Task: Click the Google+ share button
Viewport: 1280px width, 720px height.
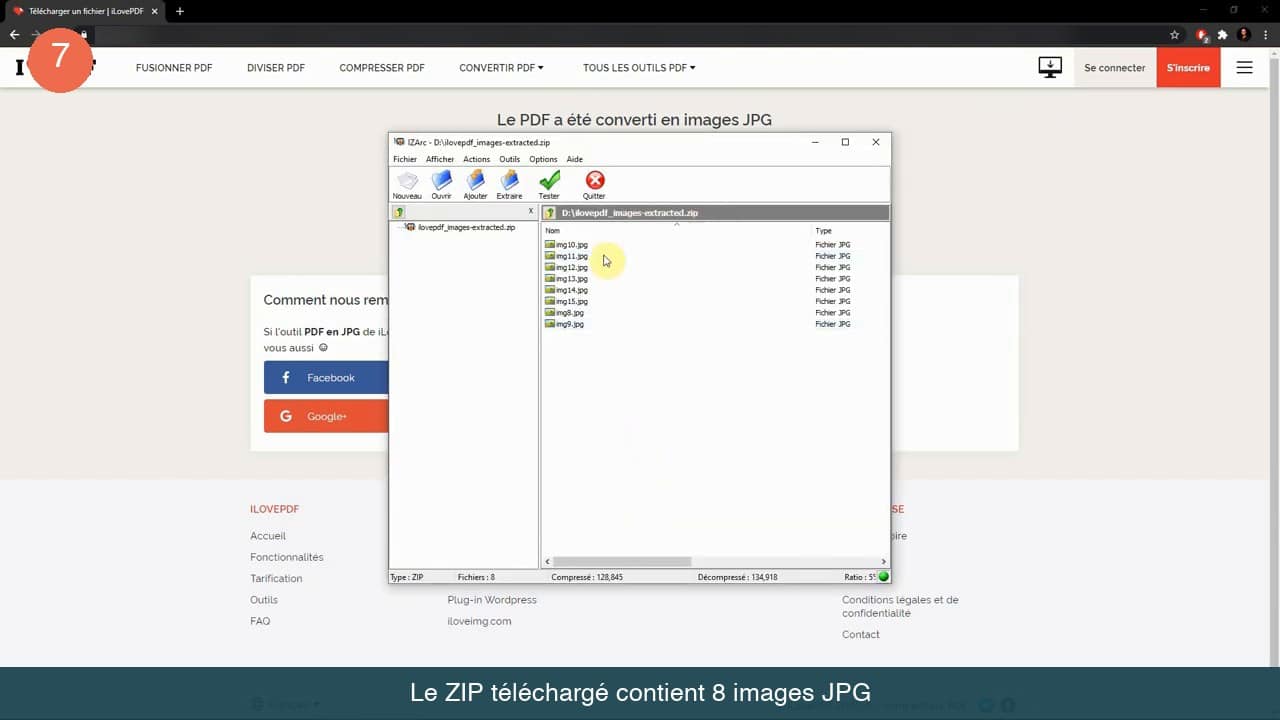Action: click(326, 416)
